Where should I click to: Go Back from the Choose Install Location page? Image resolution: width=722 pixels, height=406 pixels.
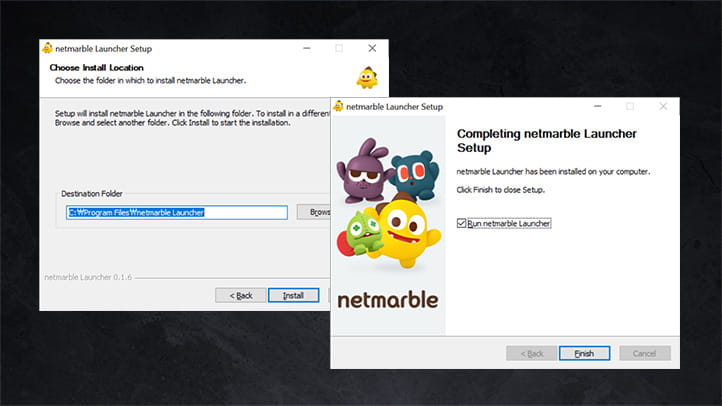click(241, 295)
